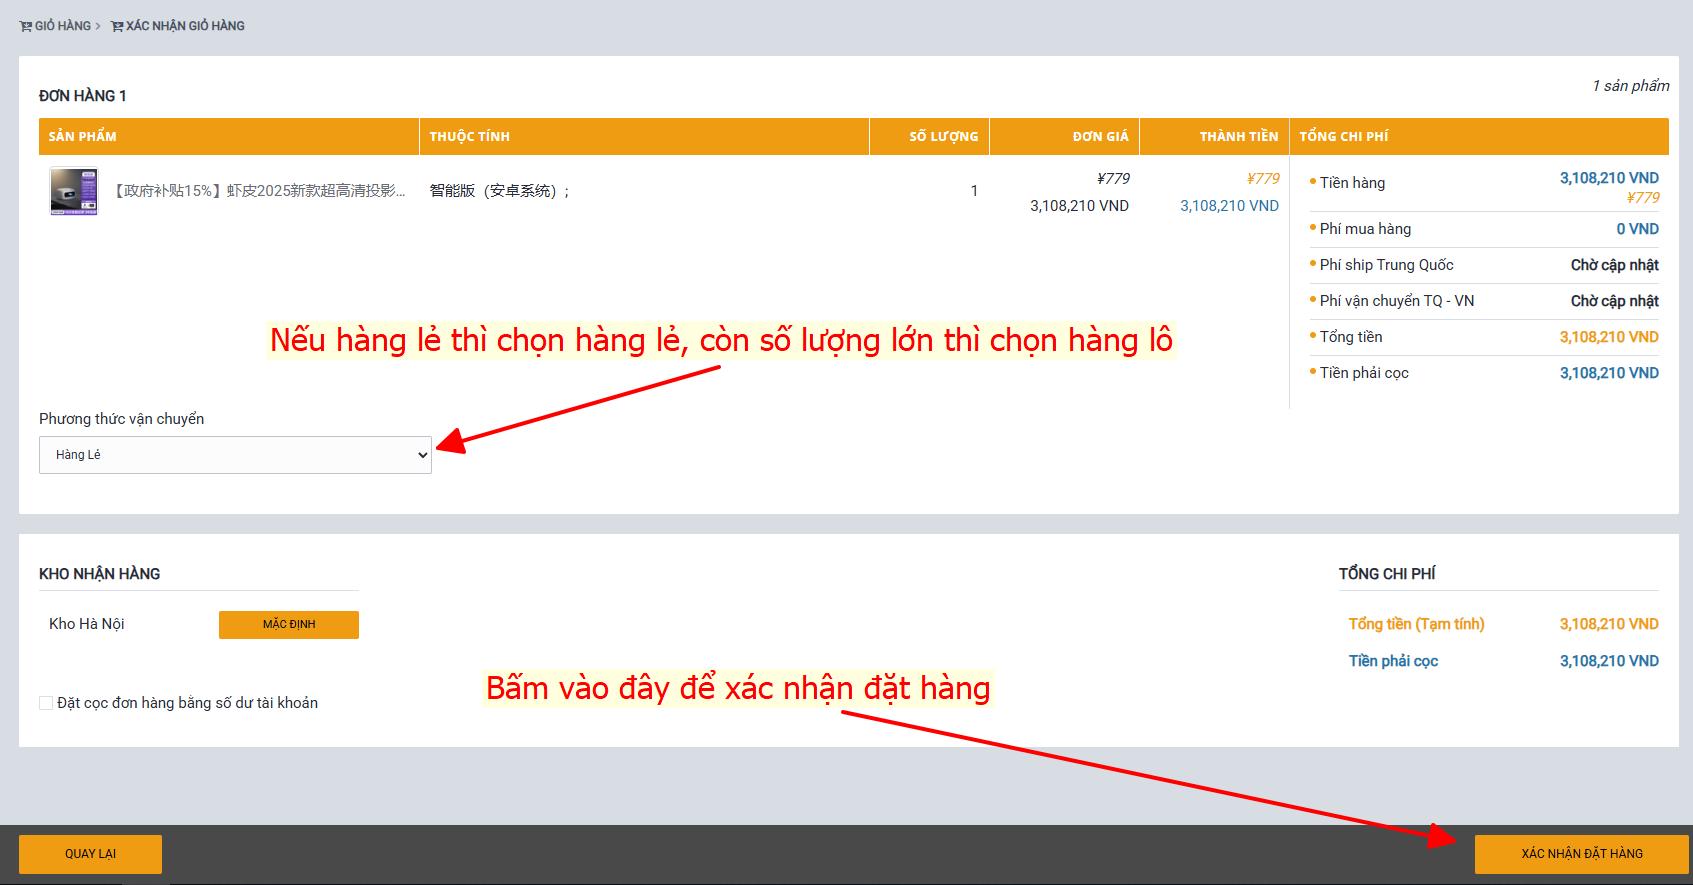Click the dropdown arrow next to Hàng Lẻ
1693x885 pixels.
(421, 455)
